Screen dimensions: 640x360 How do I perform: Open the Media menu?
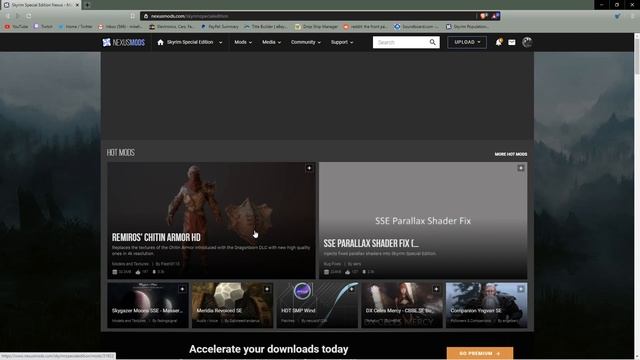271,42
